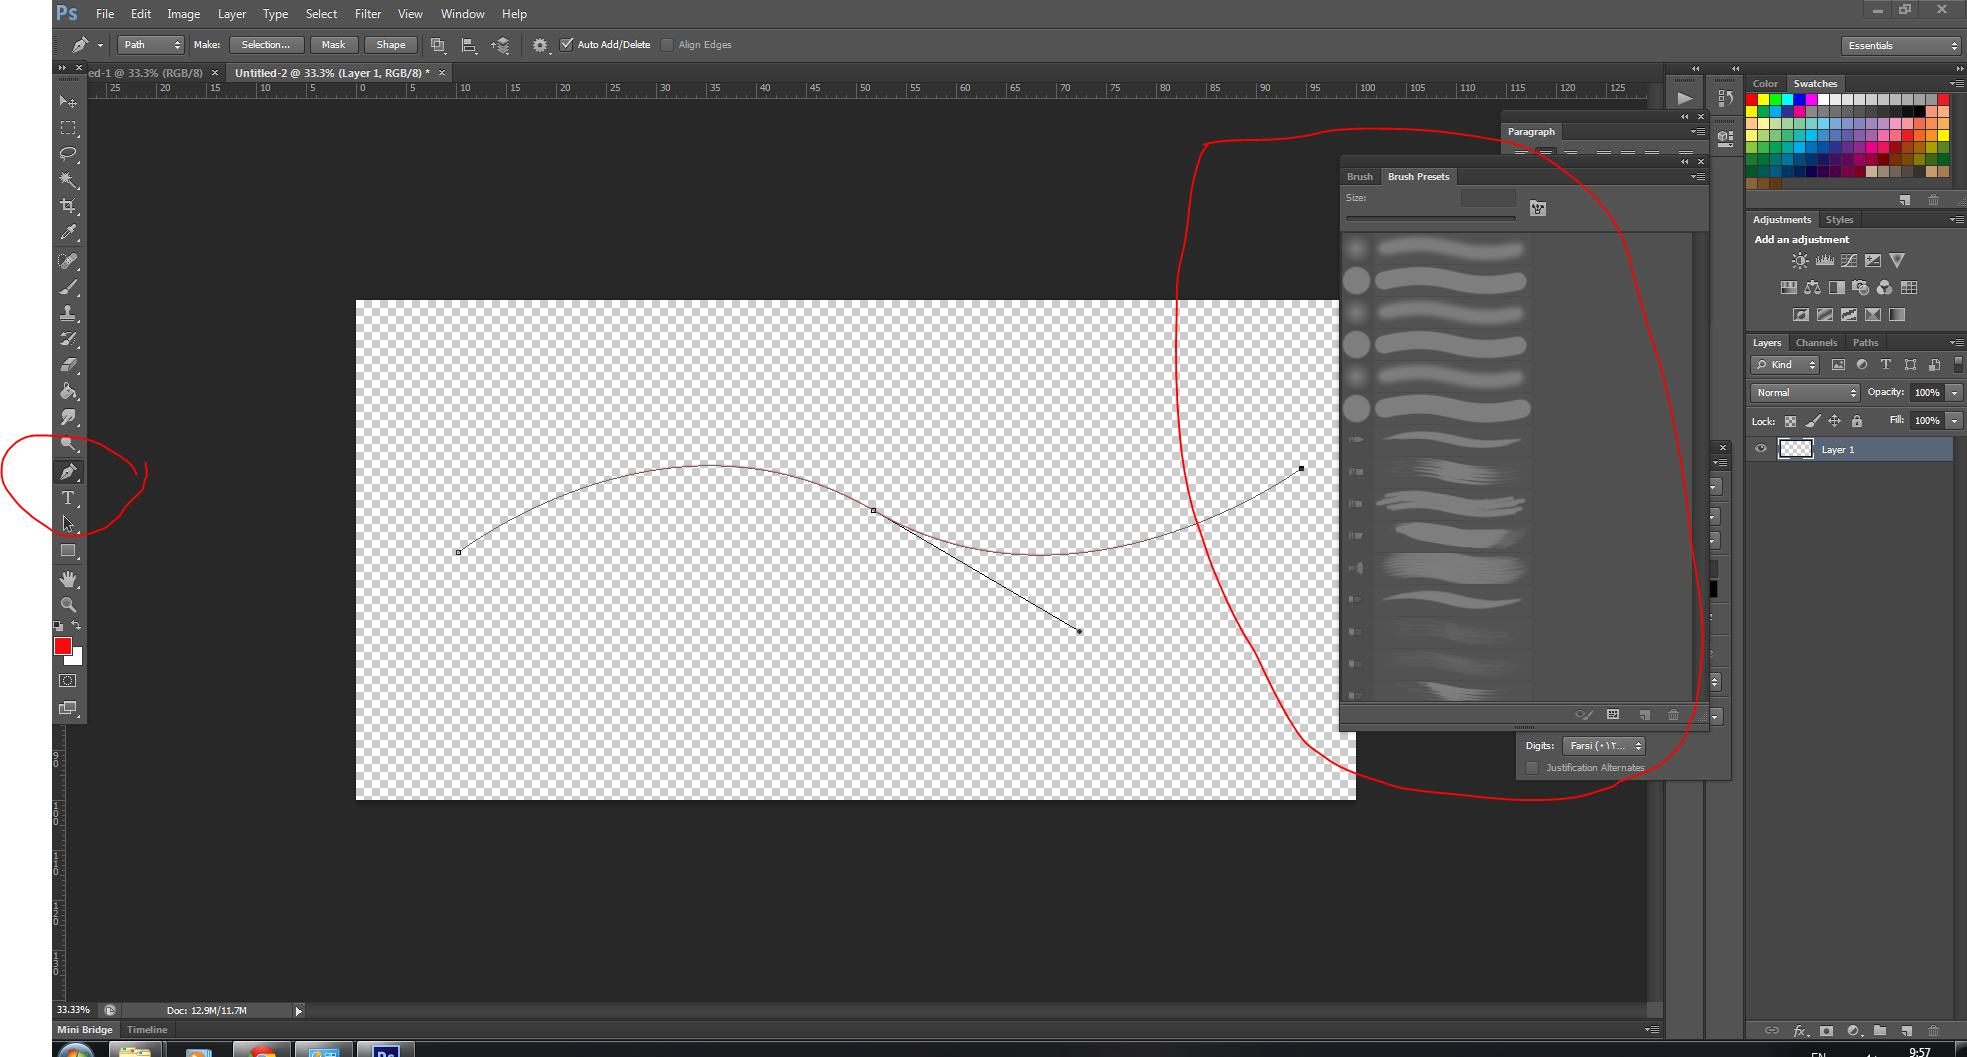Select the Crop tool
The height and width of the screenshot is (1057, 1967).
(68, 206)
